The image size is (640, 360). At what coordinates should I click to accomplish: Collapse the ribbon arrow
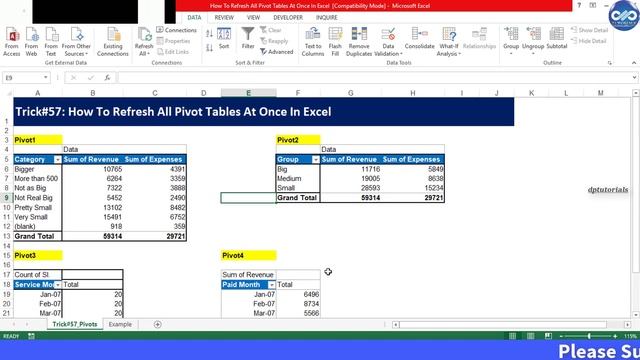[634, 63]
